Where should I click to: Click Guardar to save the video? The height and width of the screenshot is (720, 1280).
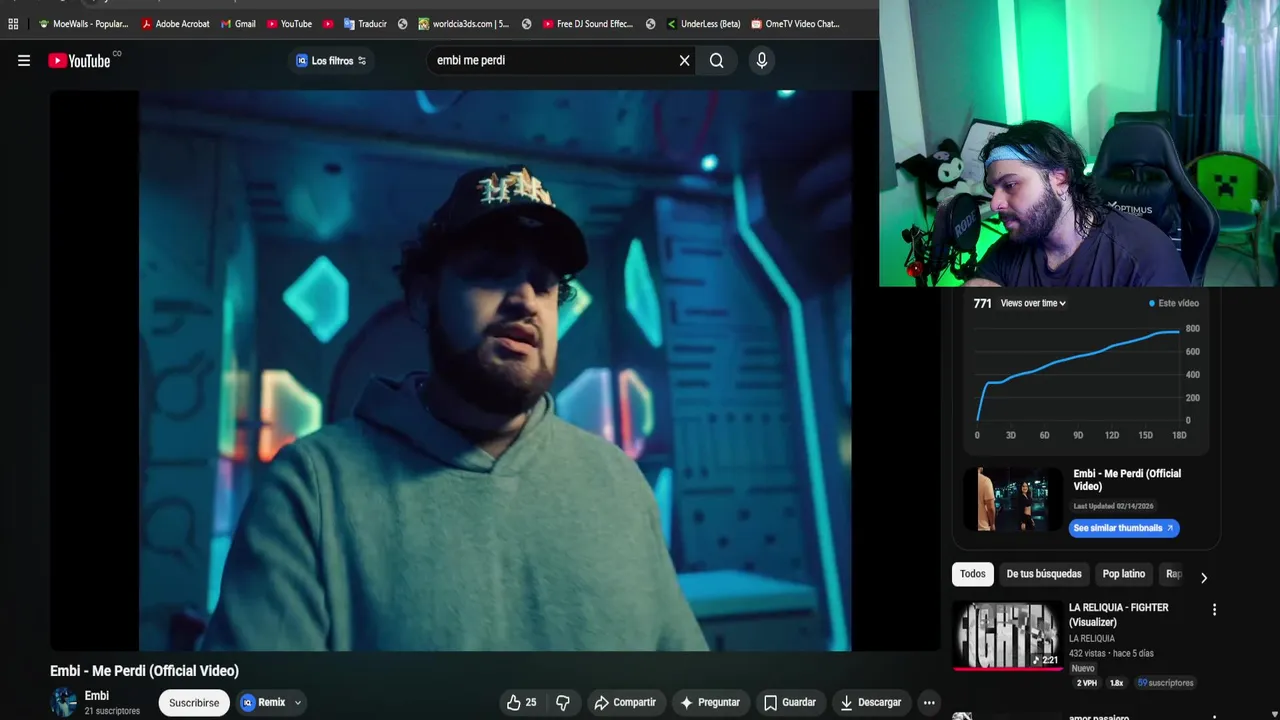pyautogui.click(x=790, y=703)
